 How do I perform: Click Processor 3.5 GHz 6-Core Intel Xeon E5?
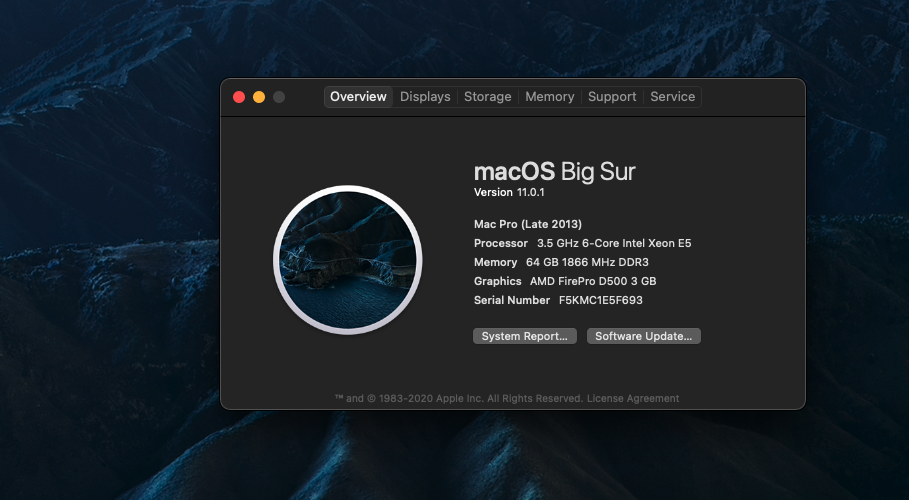click(583, 244)
